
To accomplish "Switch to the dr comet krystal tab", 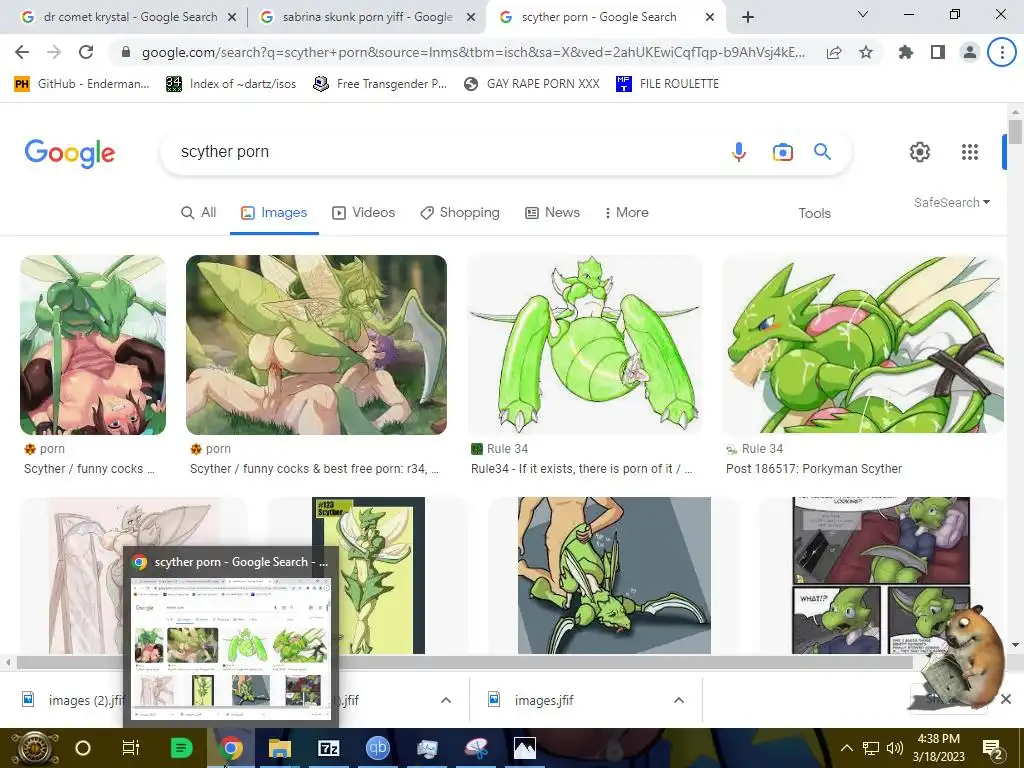I will [x=130, y=17].
